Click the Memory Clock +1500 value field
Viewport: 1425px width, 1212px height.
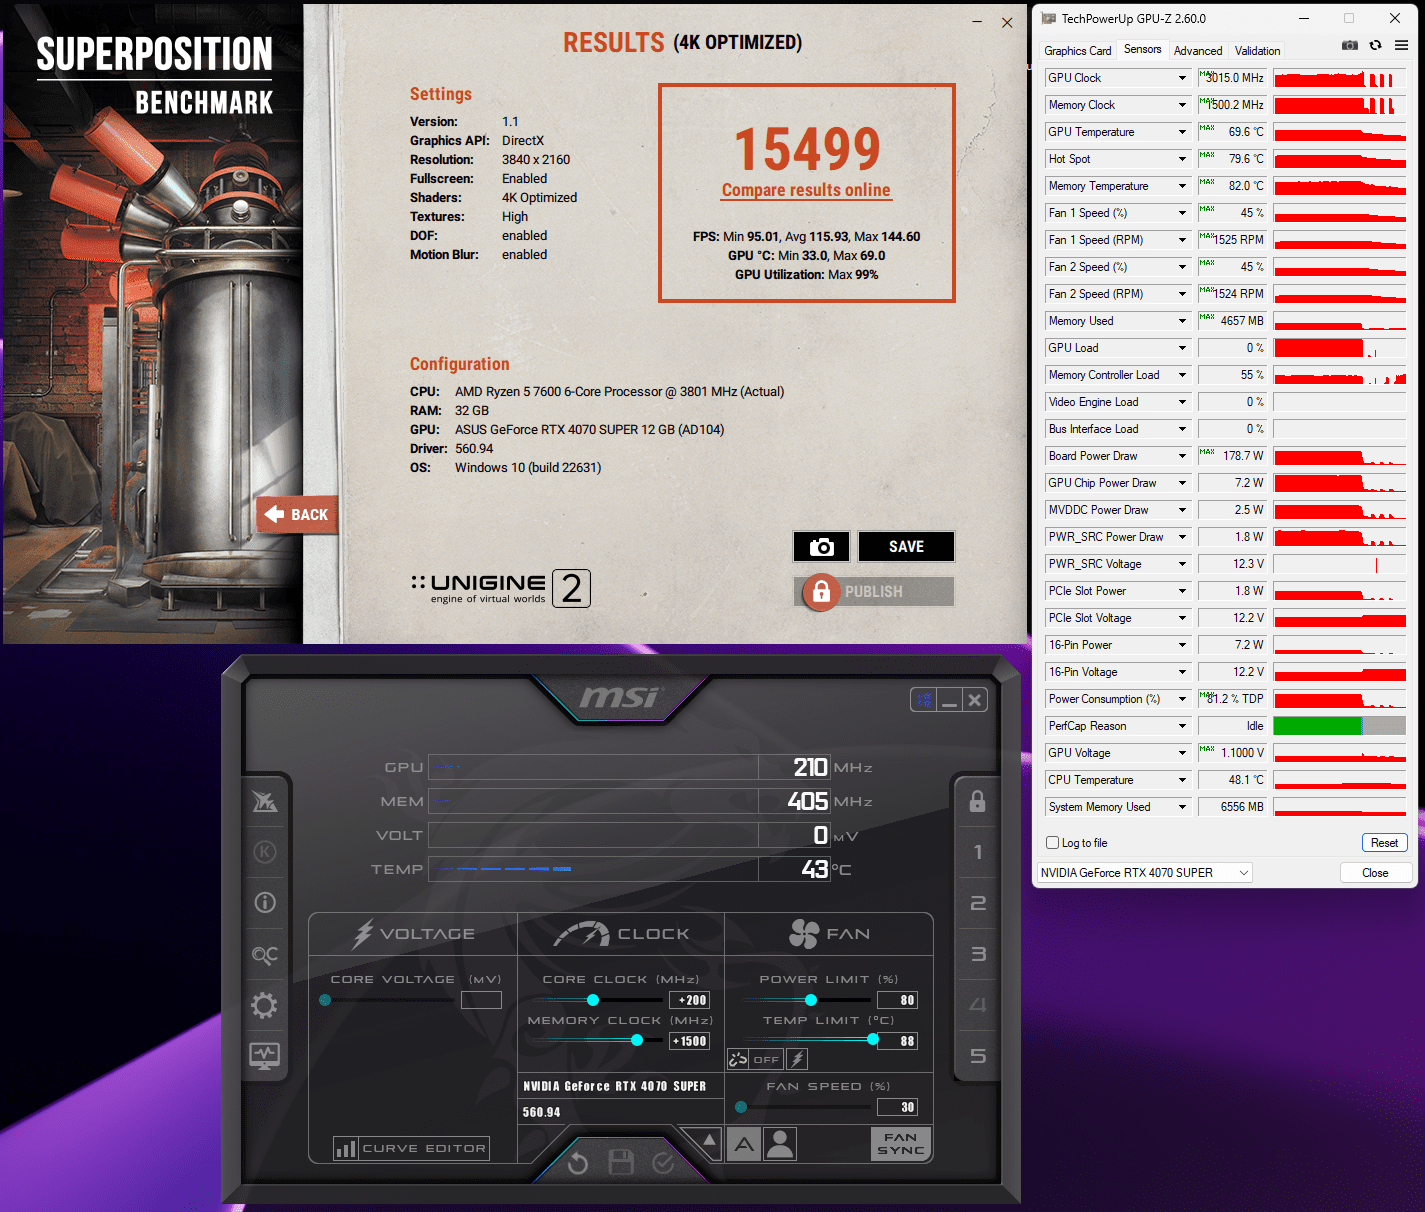point(689,1041)
